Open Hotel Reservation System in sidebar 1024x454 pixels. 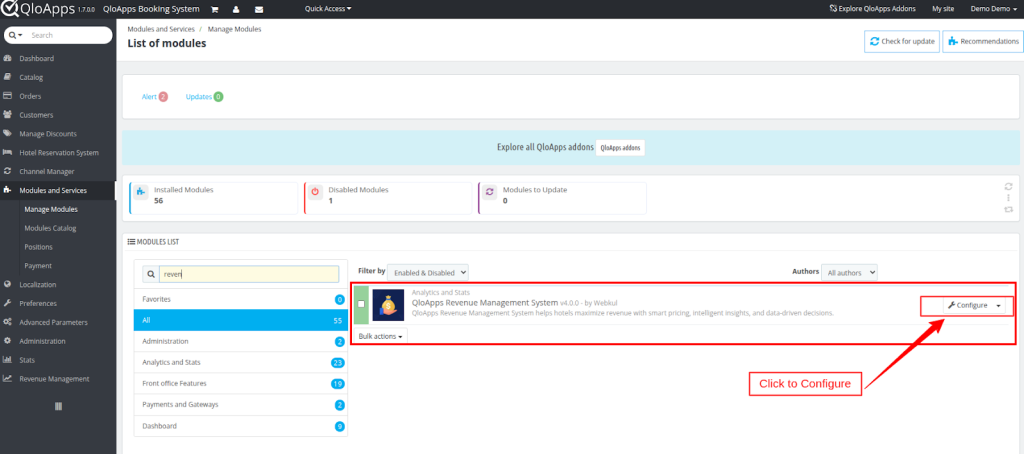pyautogui.click(x=58, y=153)
